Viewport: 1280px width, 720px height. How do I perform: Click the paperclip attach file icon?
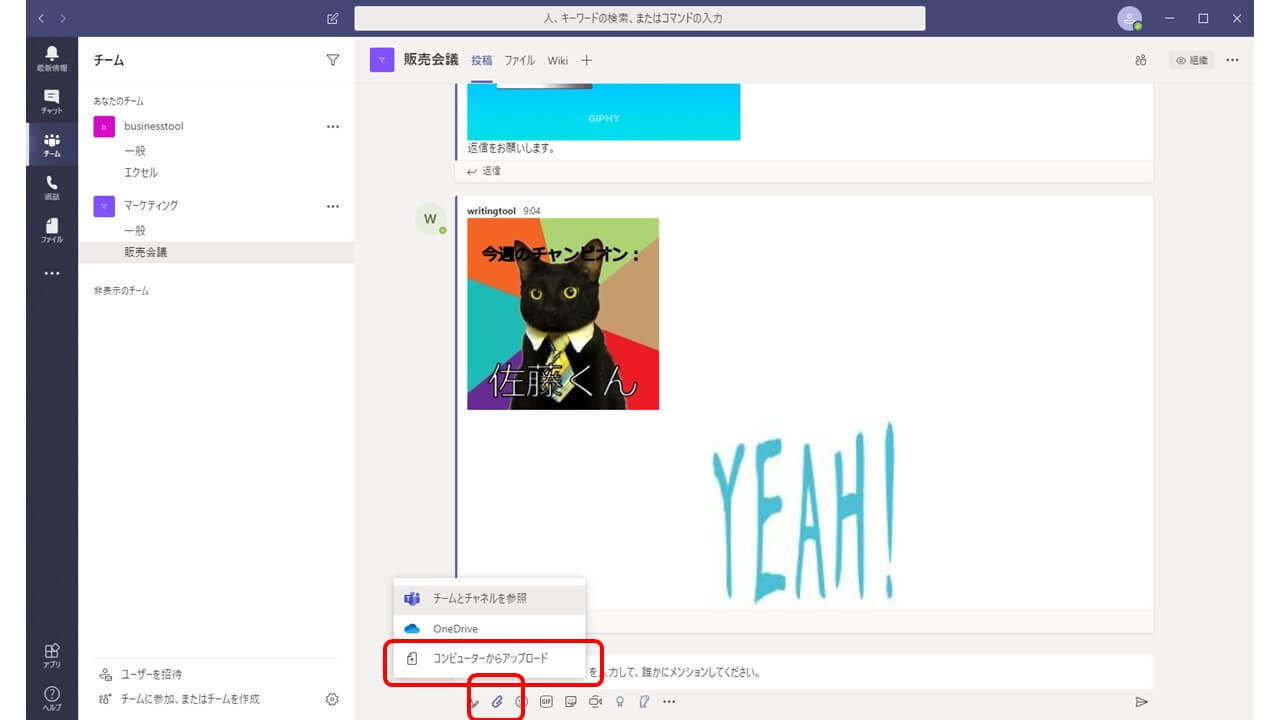click(x=497, y=702)
